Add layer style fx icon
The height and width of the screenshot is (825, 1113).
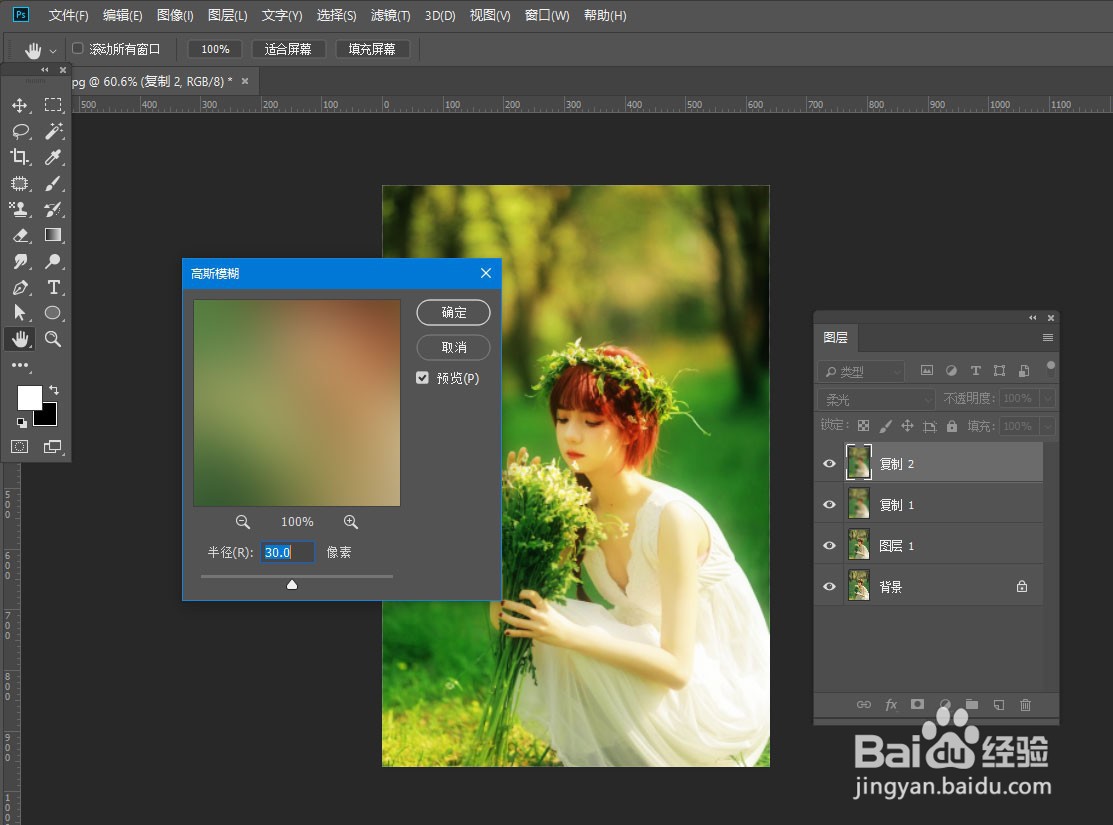pos(891,704)
